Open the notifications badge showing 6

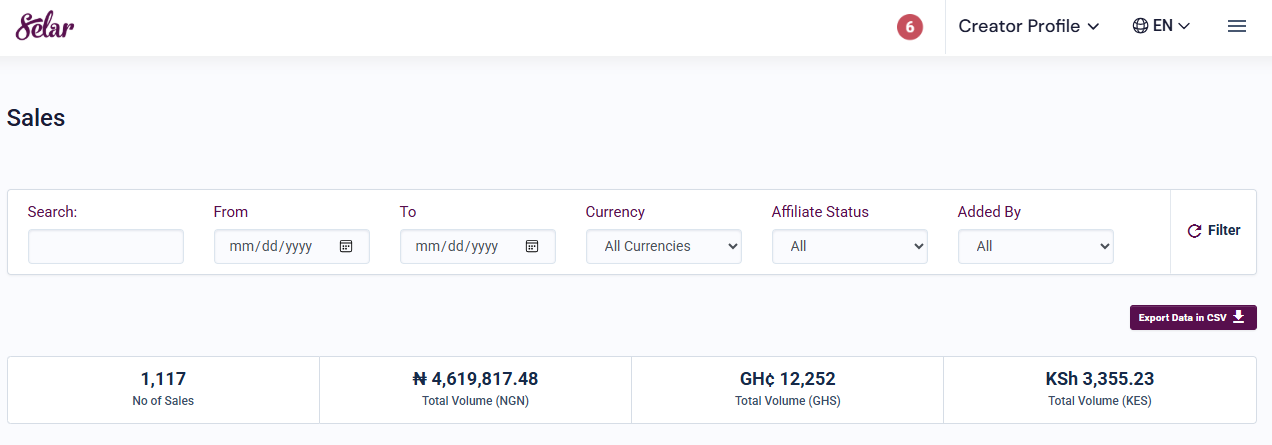tap(909, 28)
